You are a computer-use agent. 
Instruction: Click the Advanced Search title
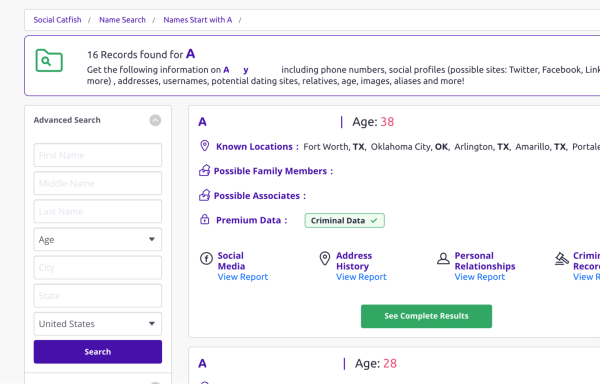coord(67,120)
